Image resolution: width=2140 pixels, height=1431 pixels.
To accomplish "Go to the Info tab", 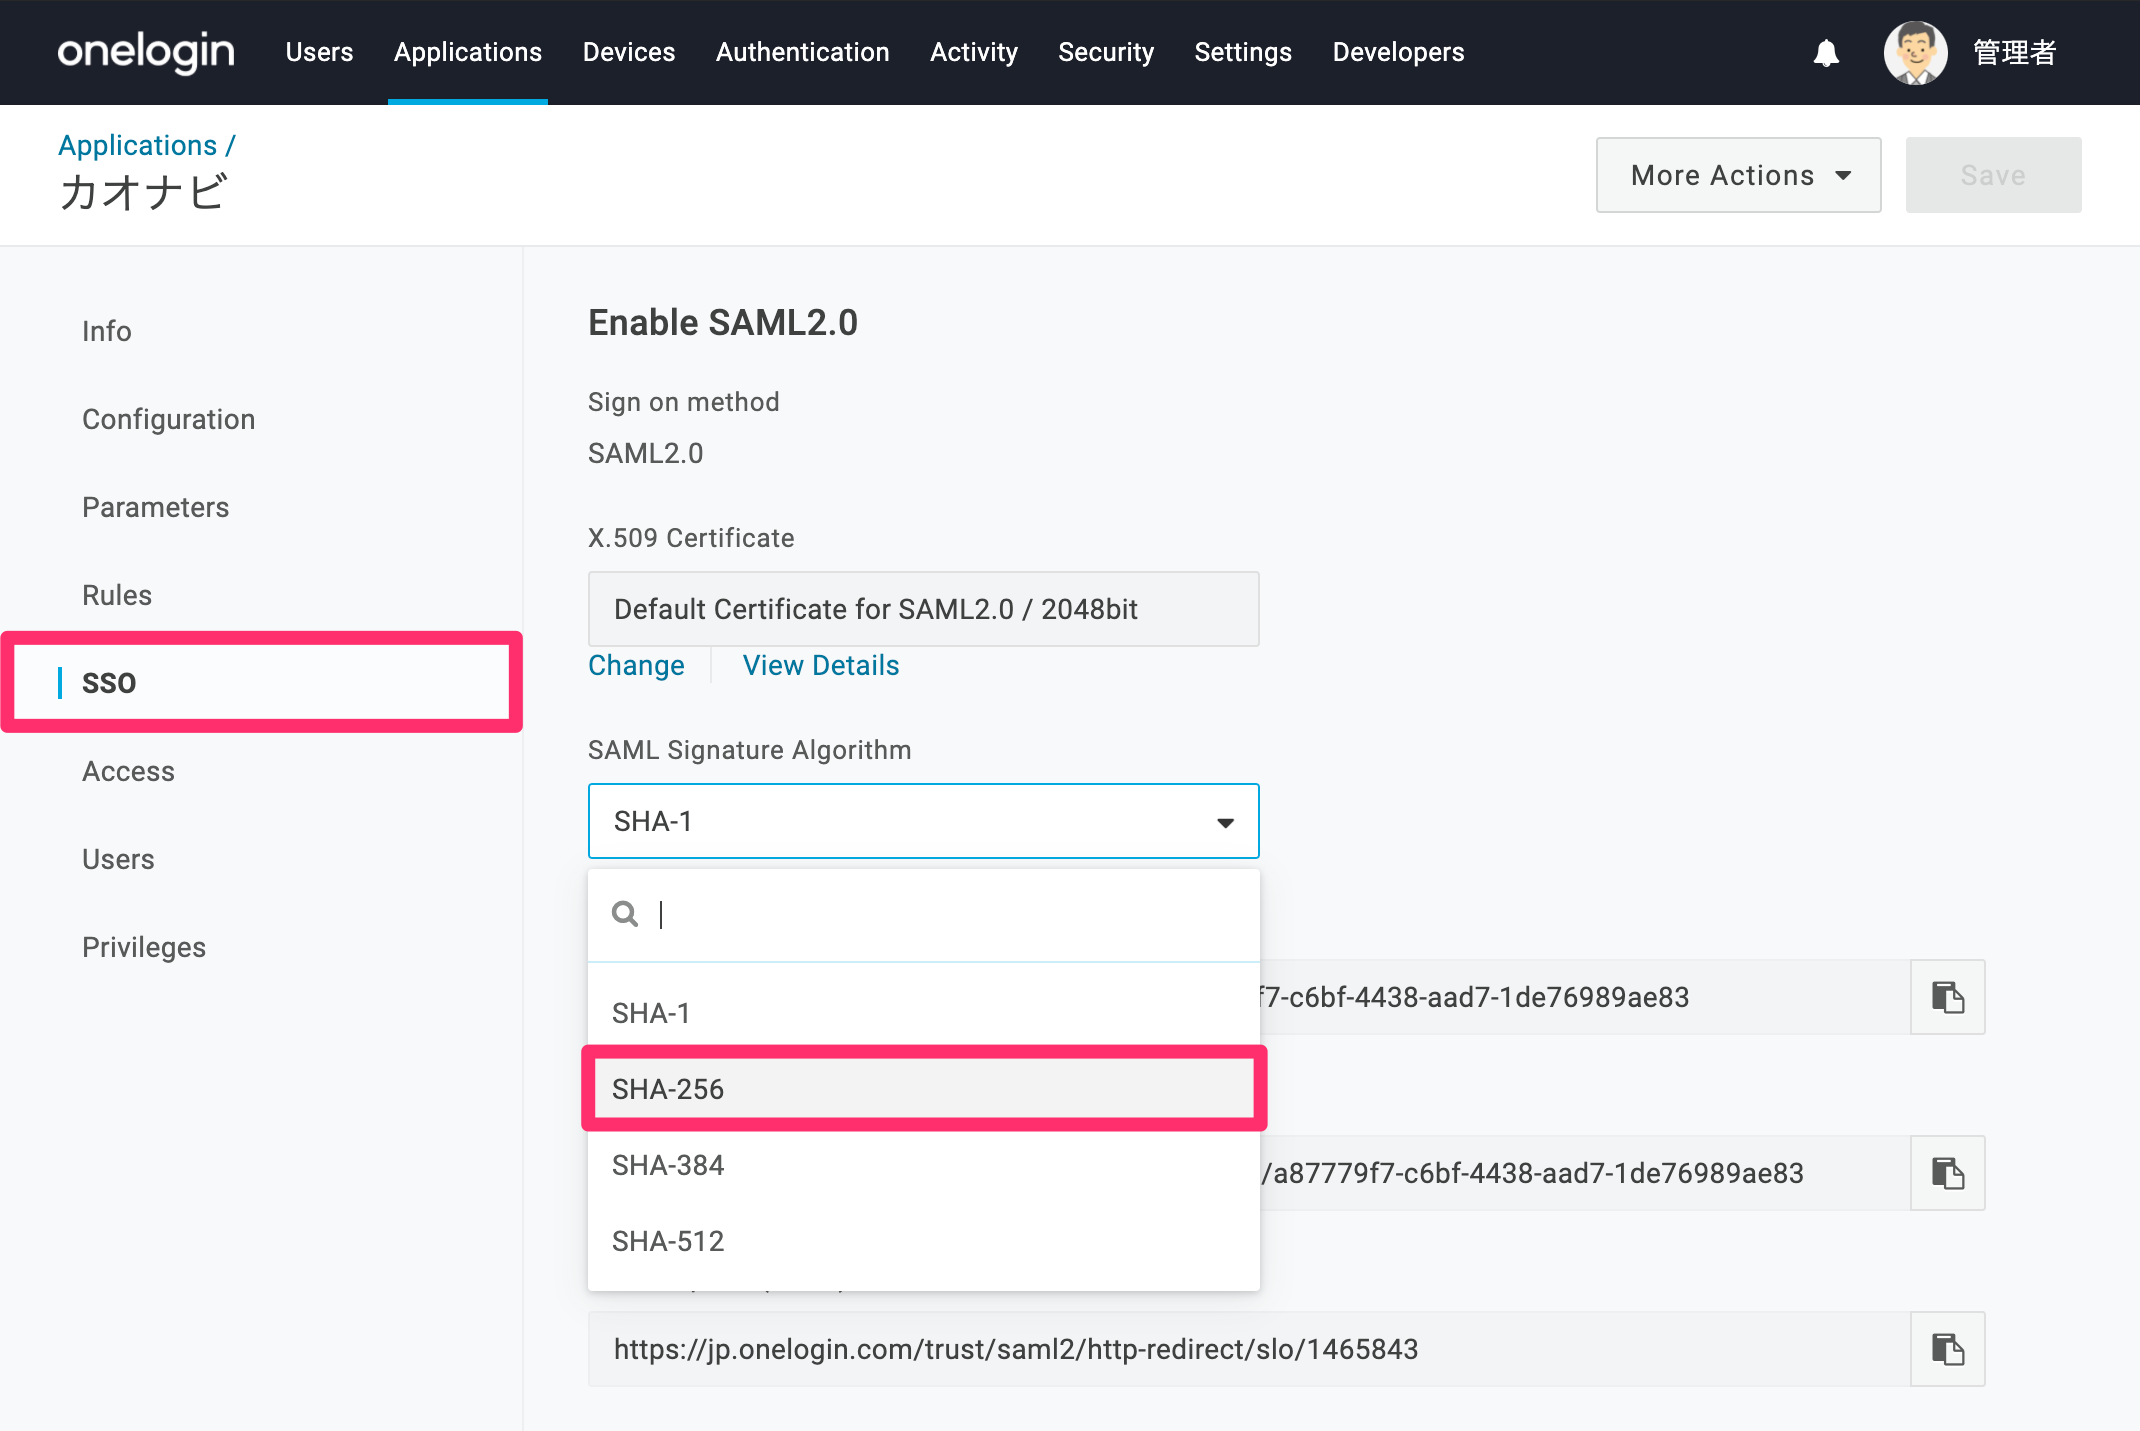I will [107, 331].
